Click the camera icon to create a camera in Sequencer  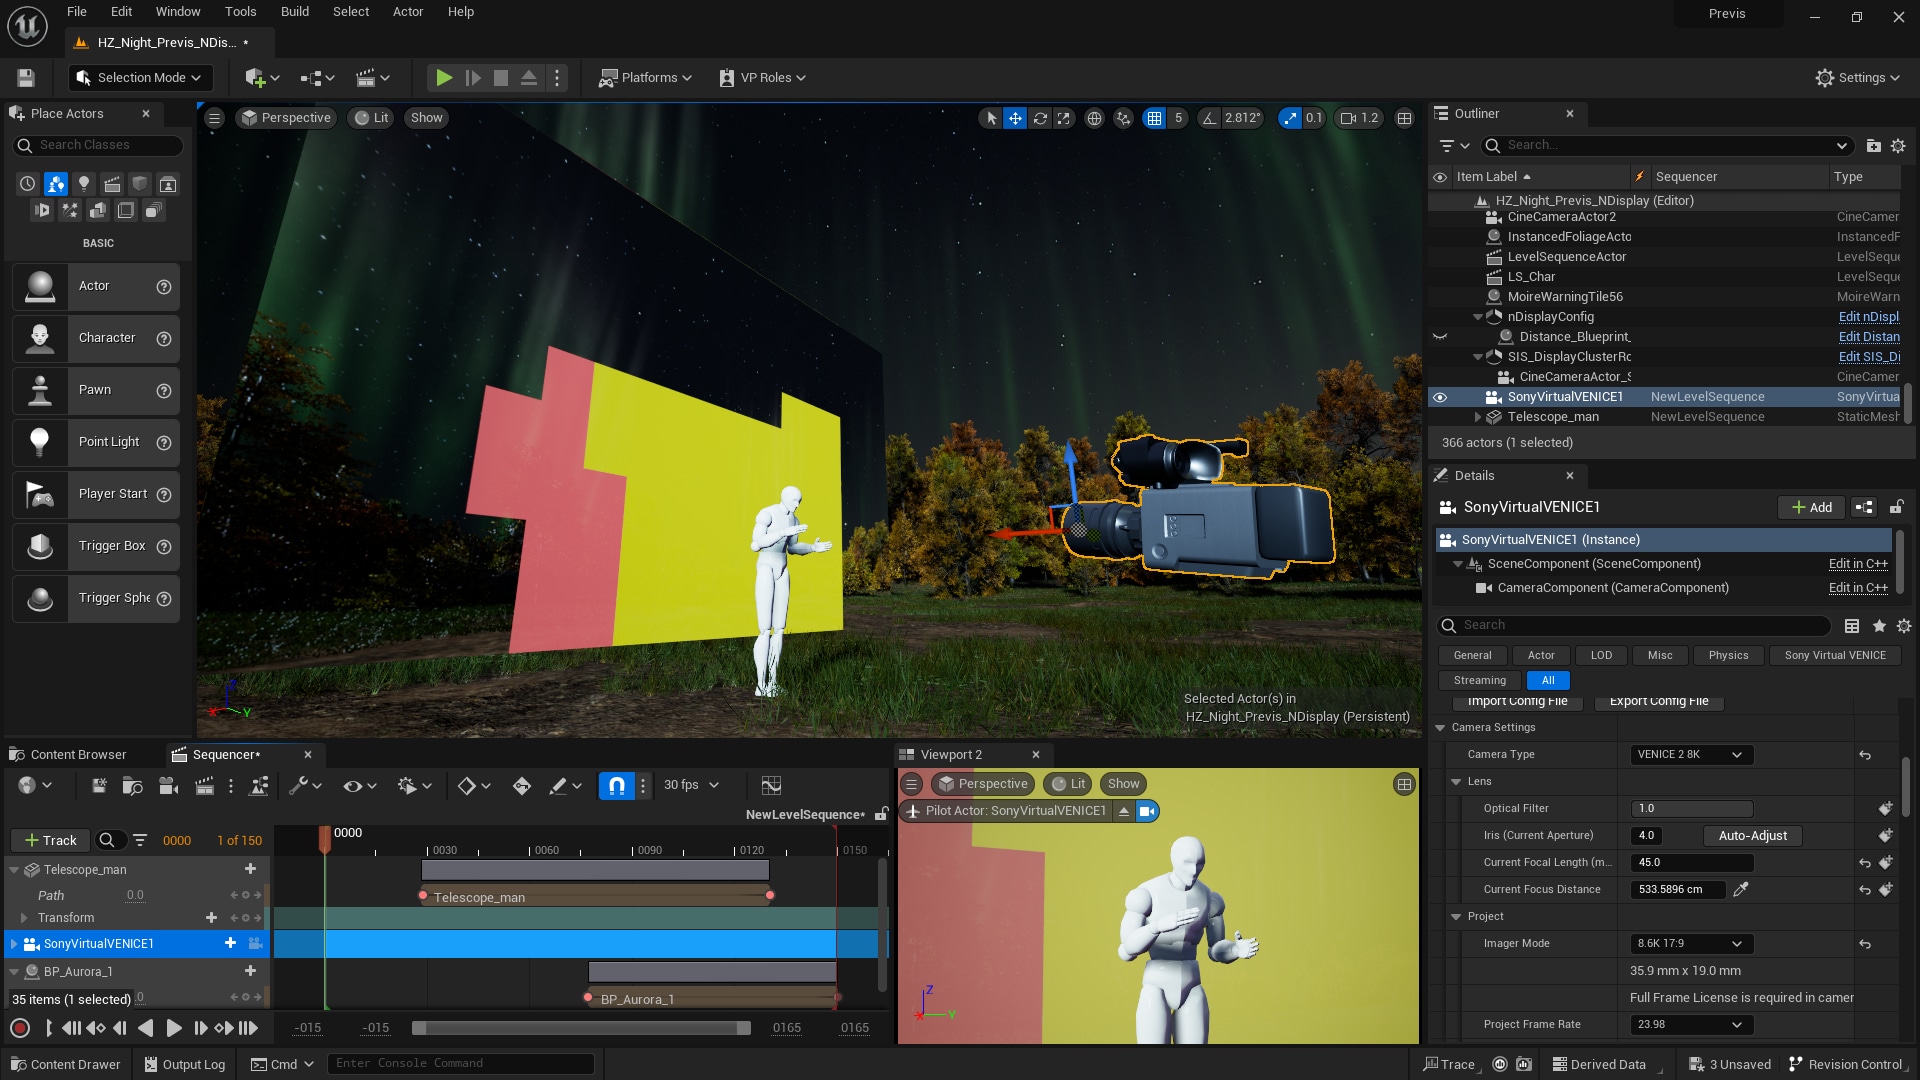click(168, 786)
